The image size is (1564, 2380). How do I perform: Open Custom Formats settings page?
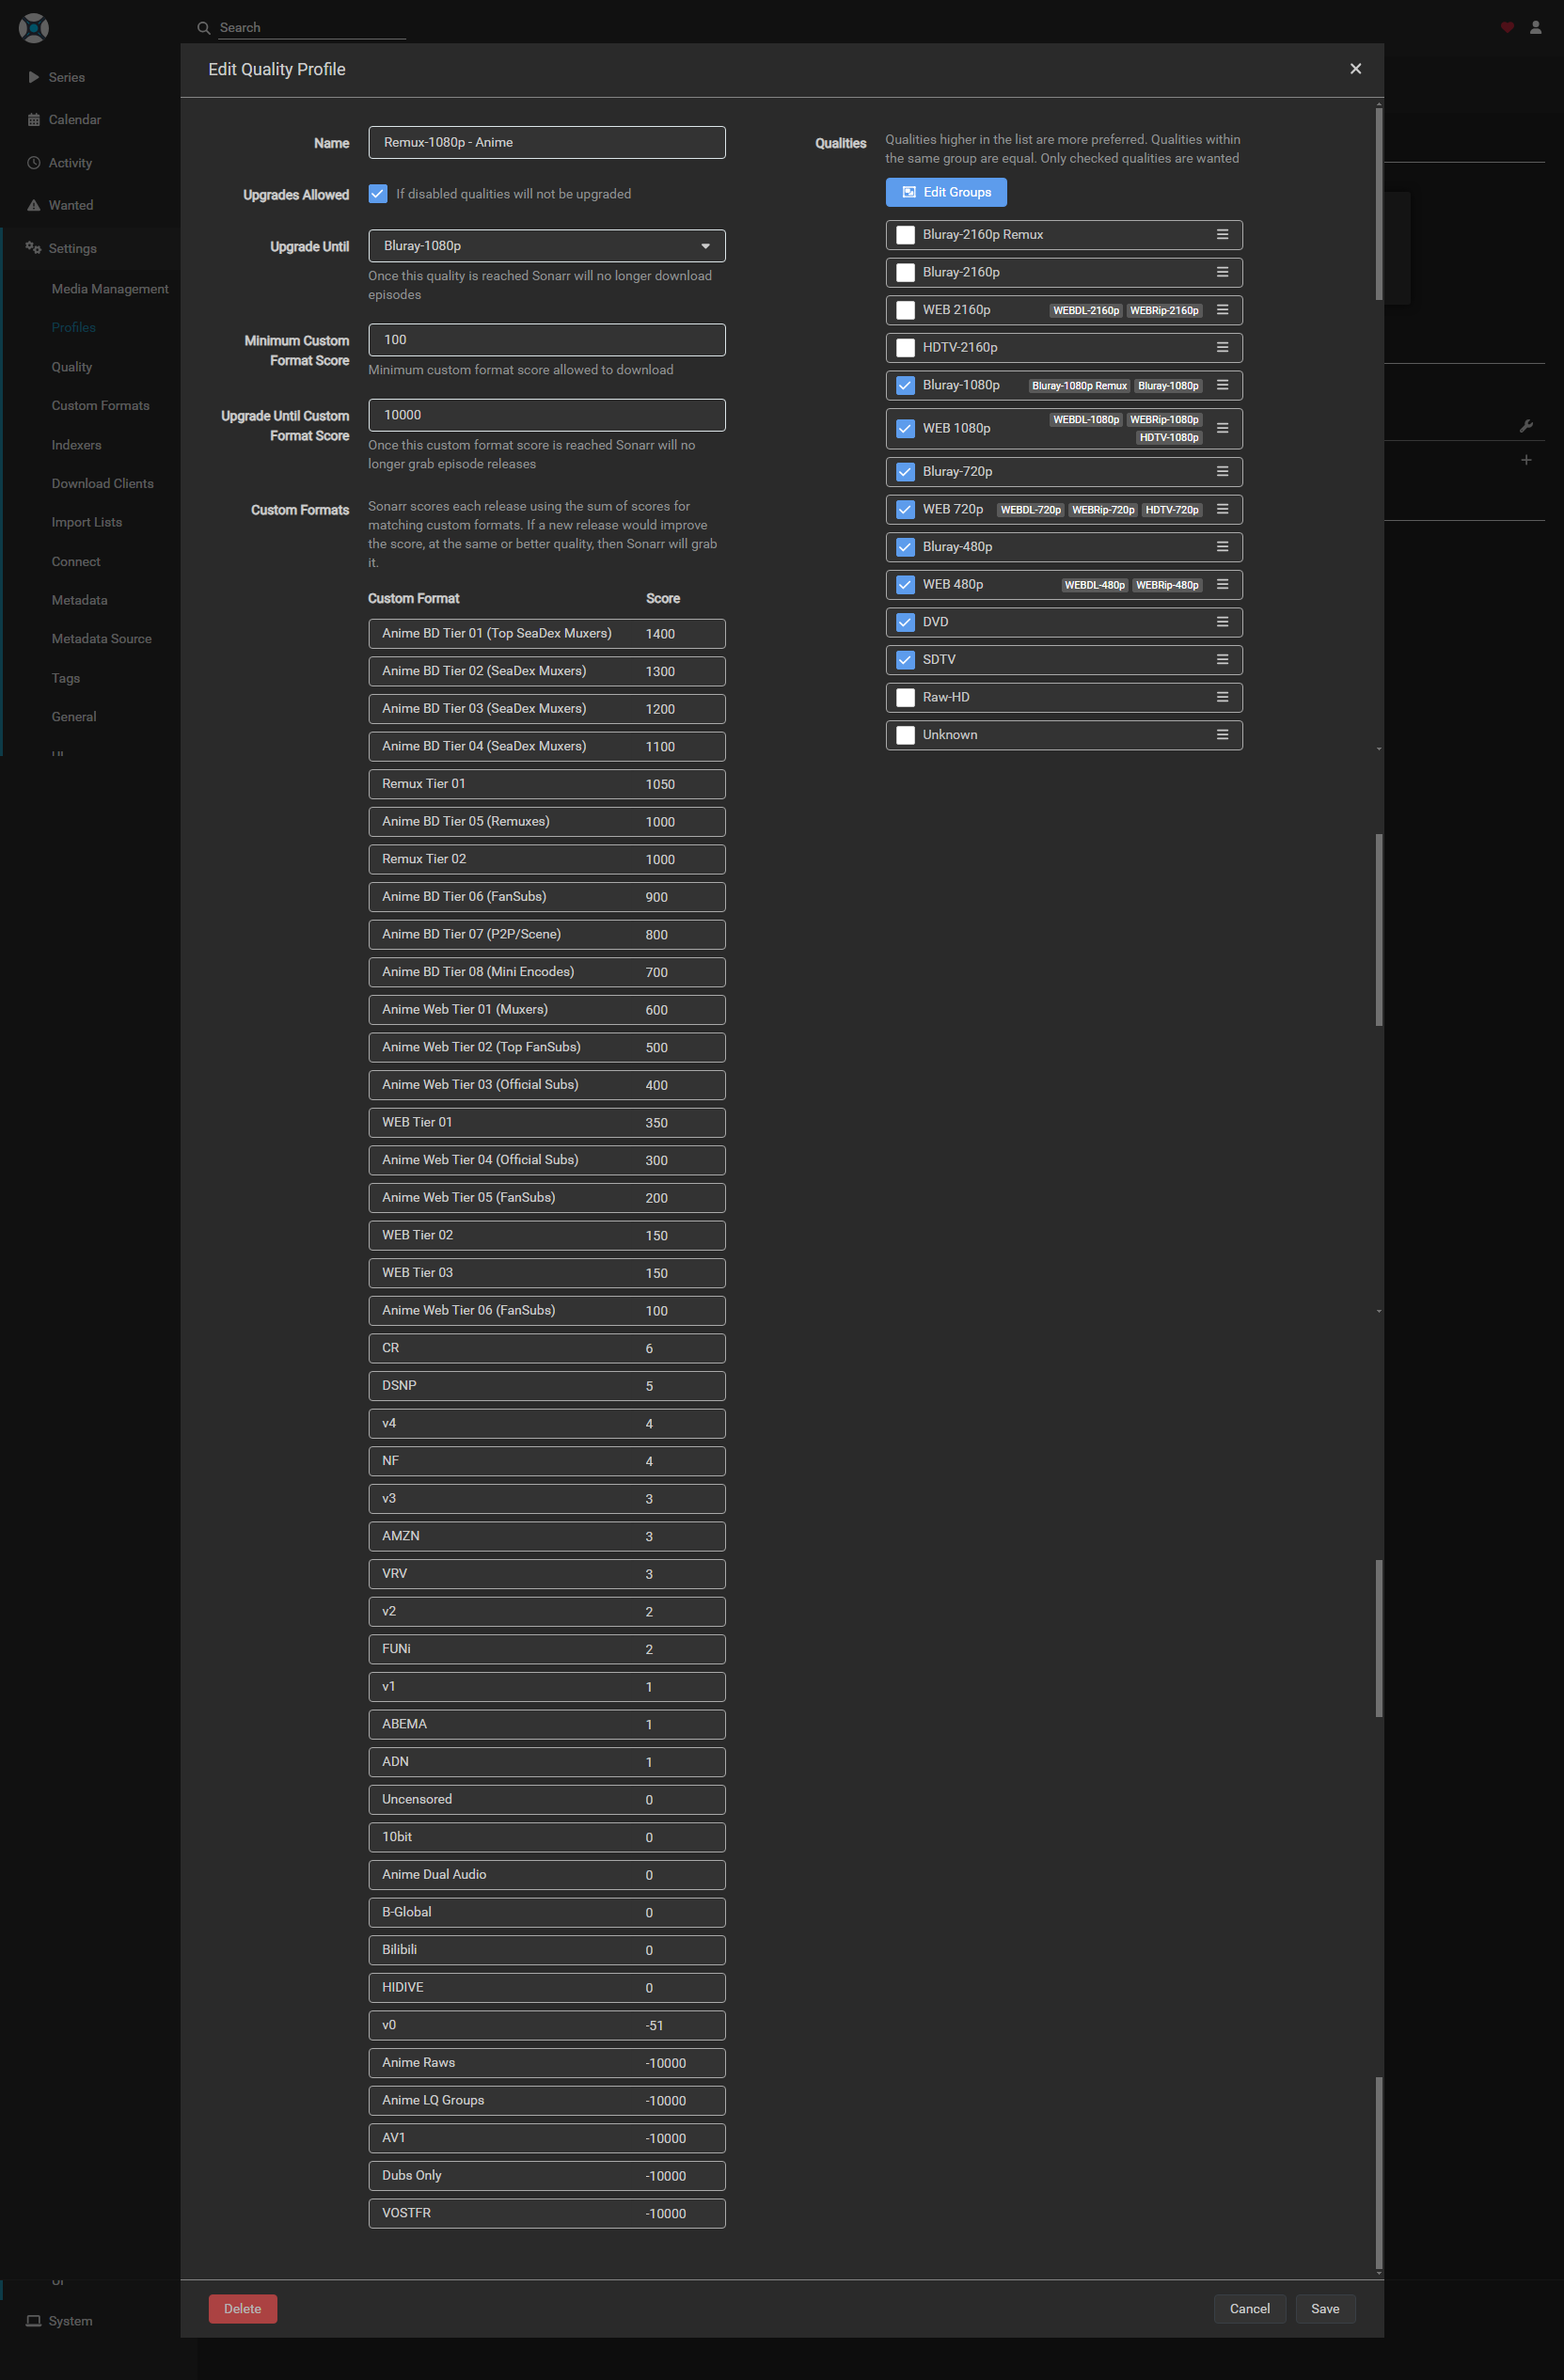point(100,406)
